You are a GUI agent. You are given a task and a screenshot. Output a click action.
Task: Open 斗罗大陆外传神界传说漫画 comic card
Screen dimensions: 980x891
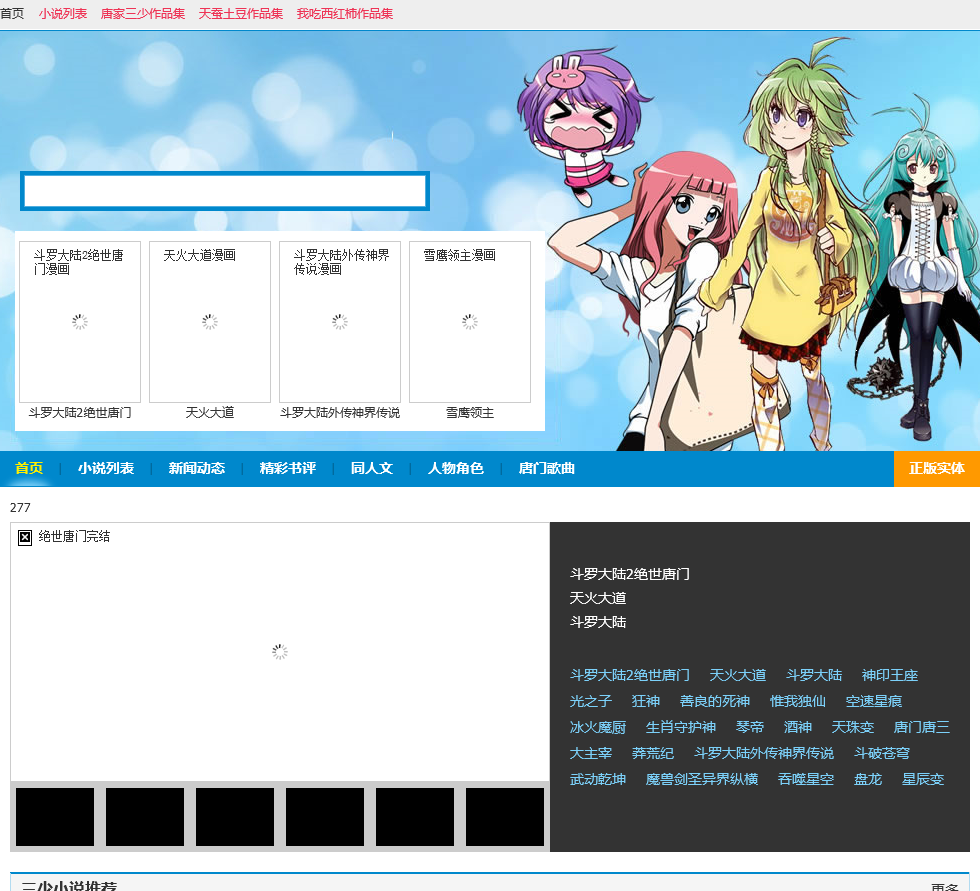pyautogui.click(x=340, y=322)
